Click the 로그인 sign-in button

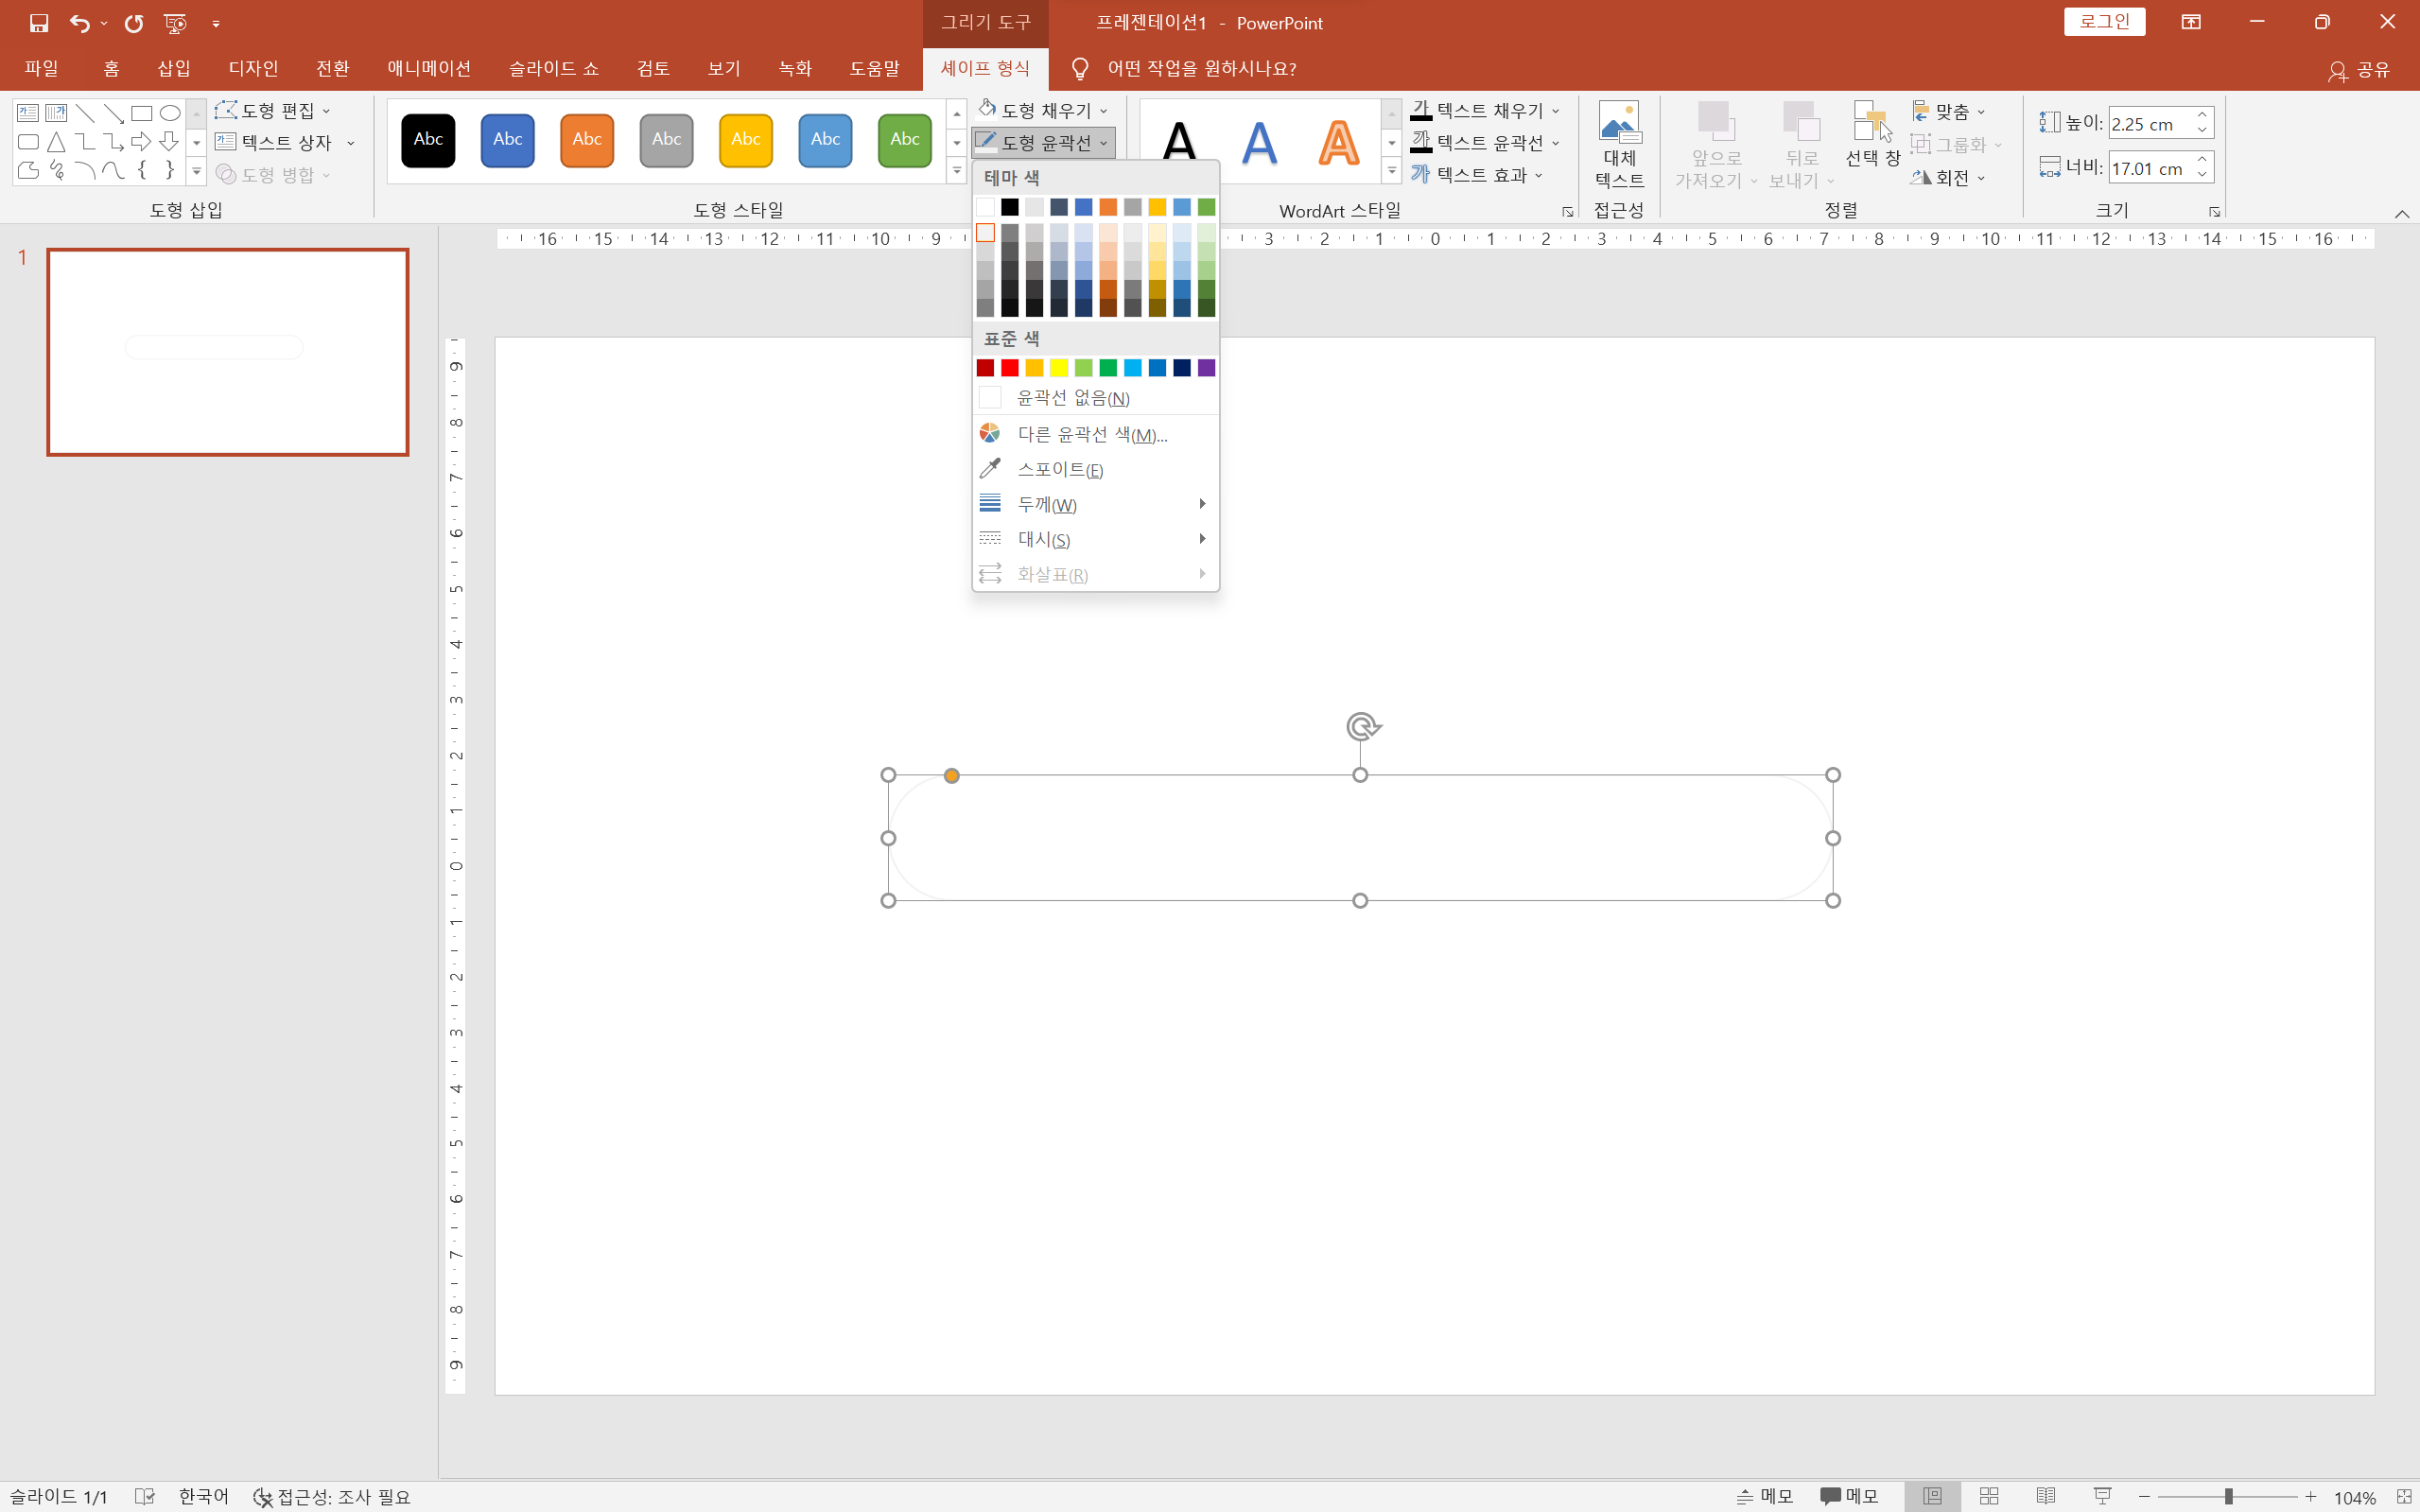coord(2104,22)
